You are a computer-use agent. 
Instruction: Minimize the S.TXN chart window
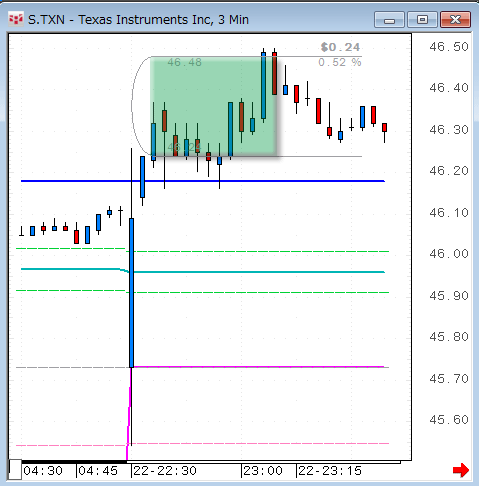click(x=389, y=20)
